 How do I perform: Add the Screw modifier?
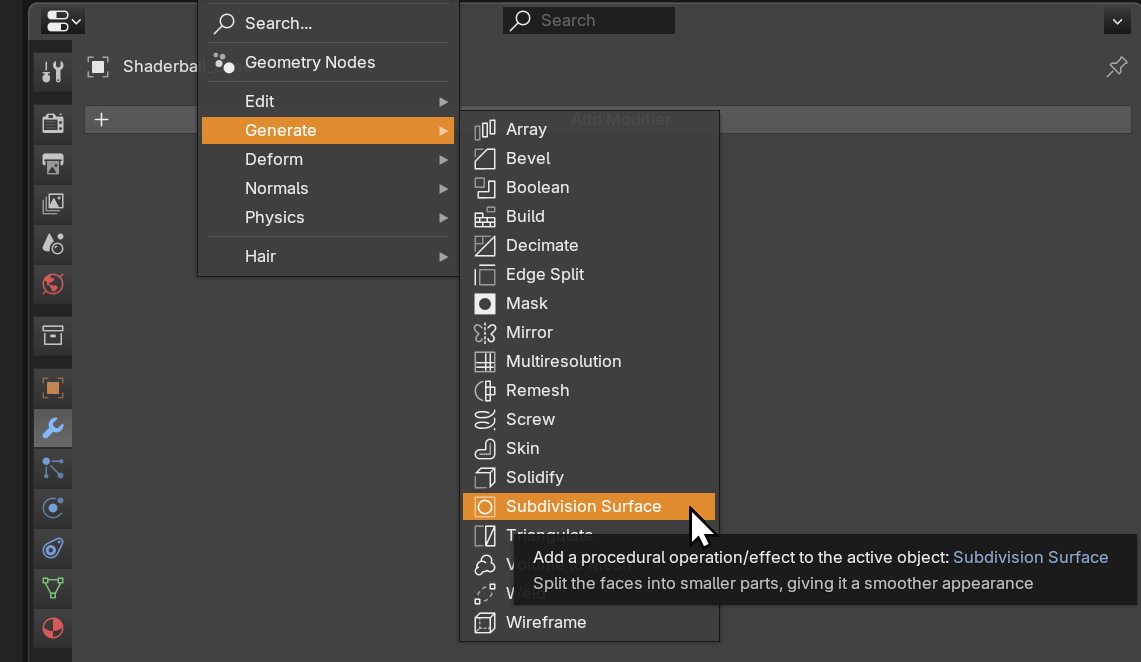coord(589,420)
